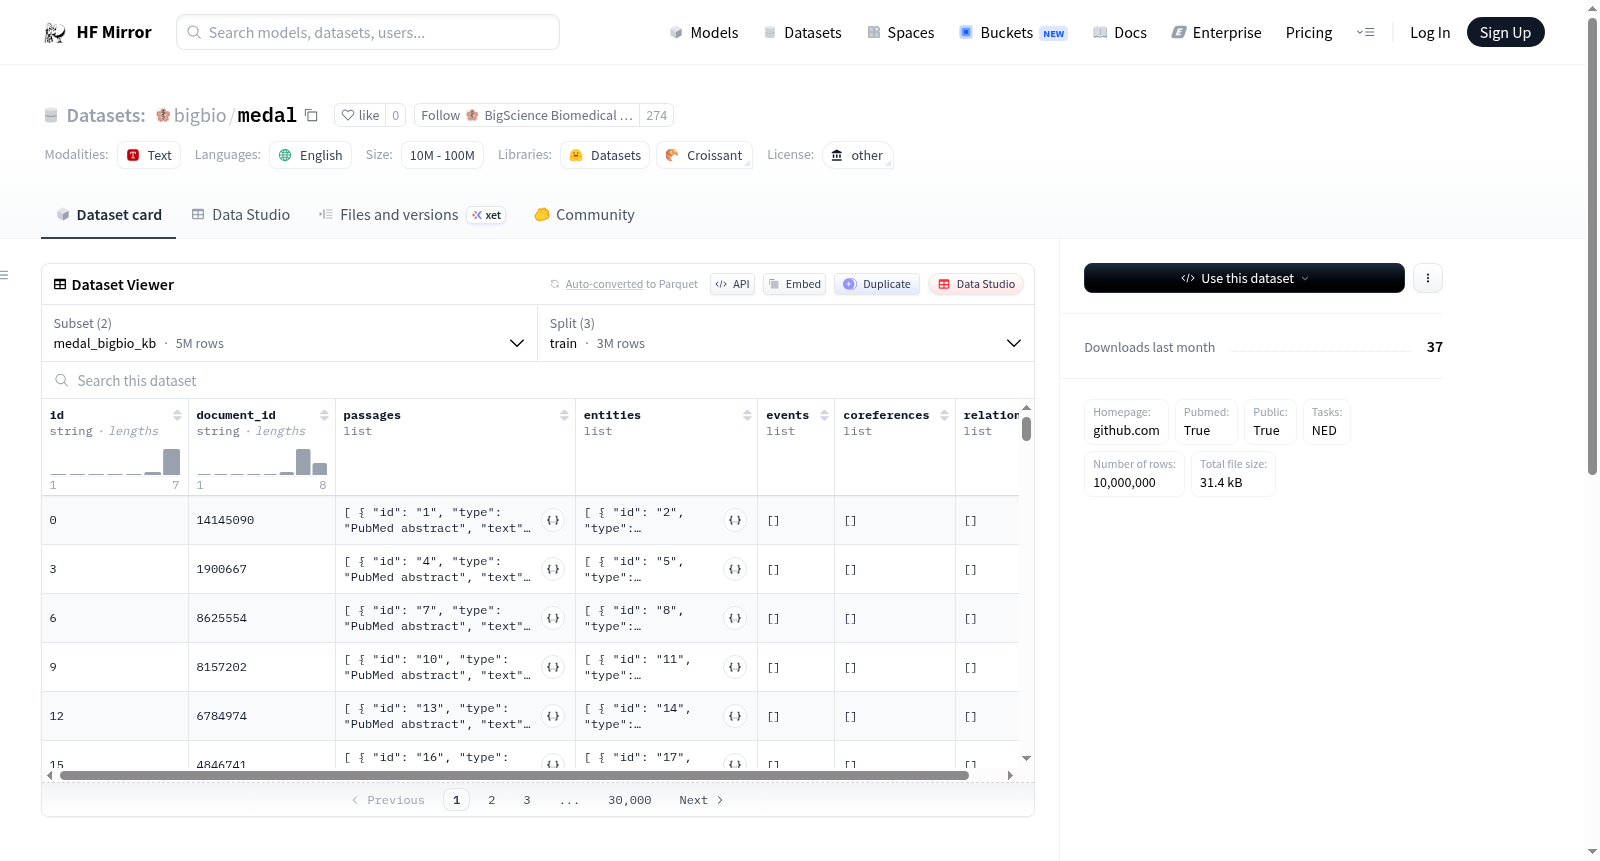1600x861 pixels.
Task: Switch to the Data Studio tab
Action: pyautogui.click(x=241, y=214)
